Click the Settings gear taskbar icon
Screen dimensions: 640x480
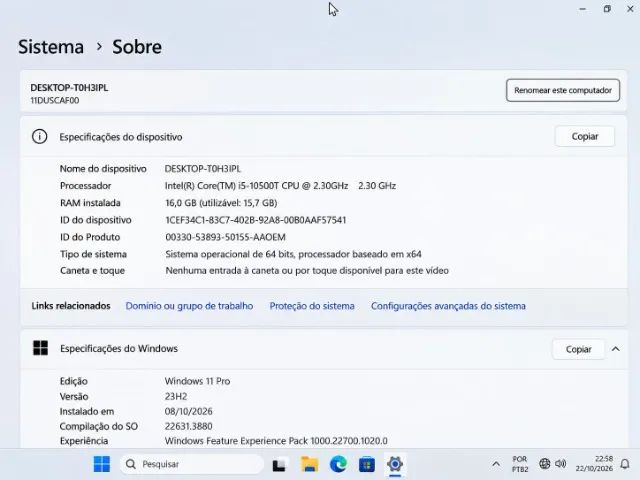395,464
